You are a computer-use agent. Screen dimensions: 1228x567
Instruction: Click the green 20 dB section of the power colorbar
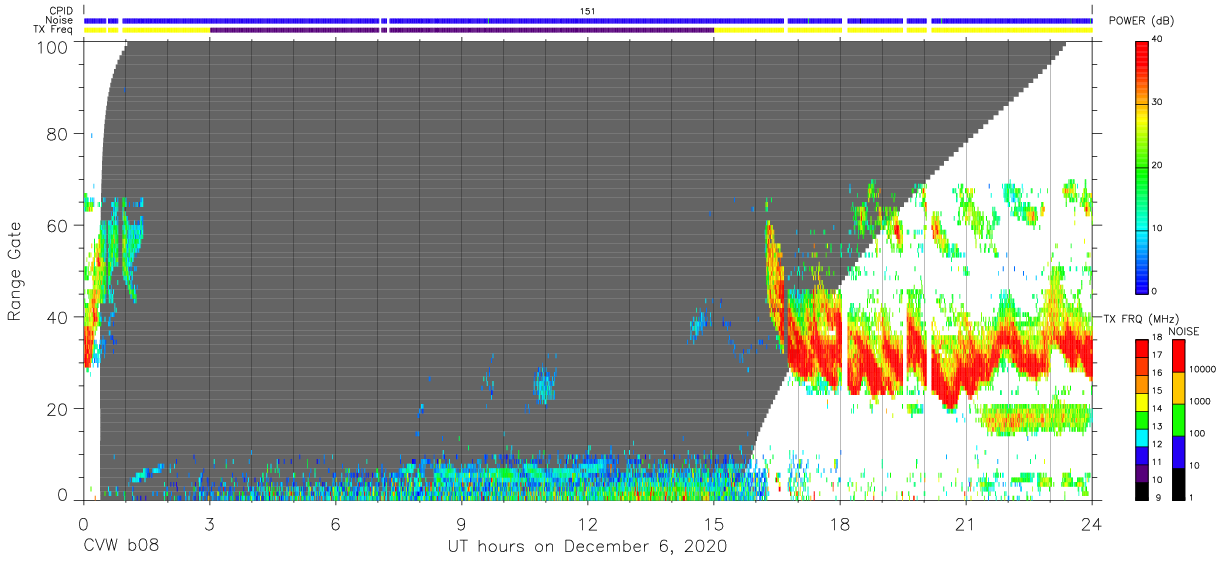1141,166
